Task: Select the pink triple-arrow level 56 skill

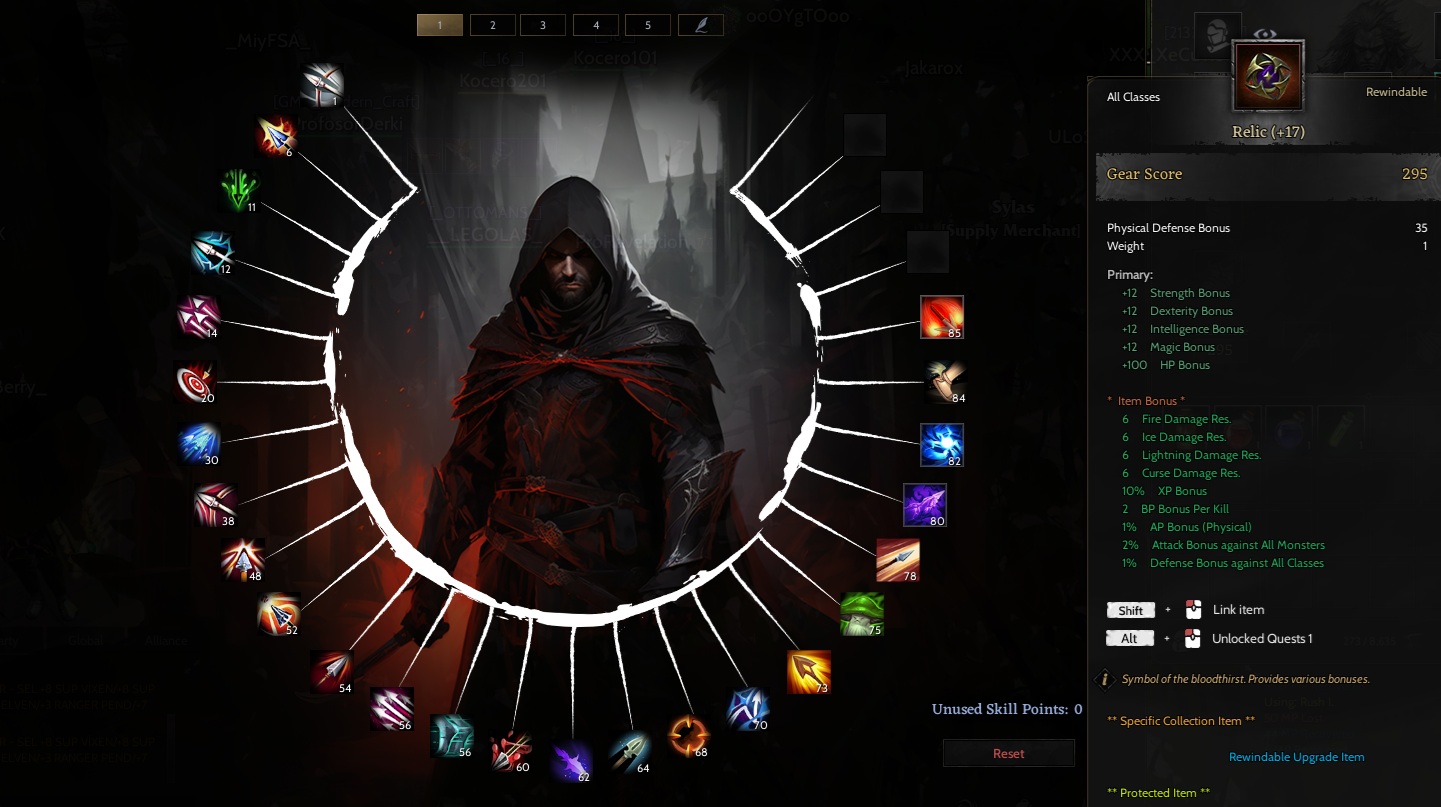Action: coord(391,709)
